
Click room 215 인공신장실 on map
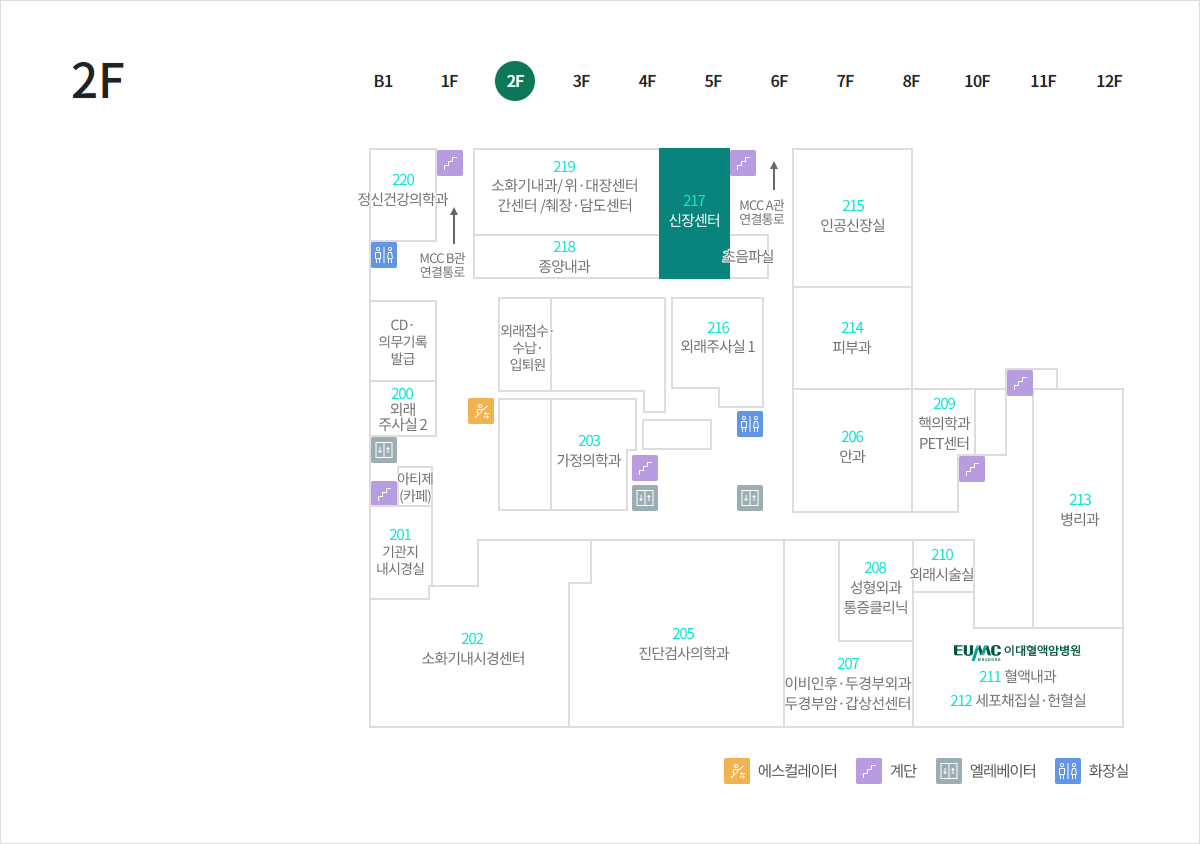click(852, 216)
